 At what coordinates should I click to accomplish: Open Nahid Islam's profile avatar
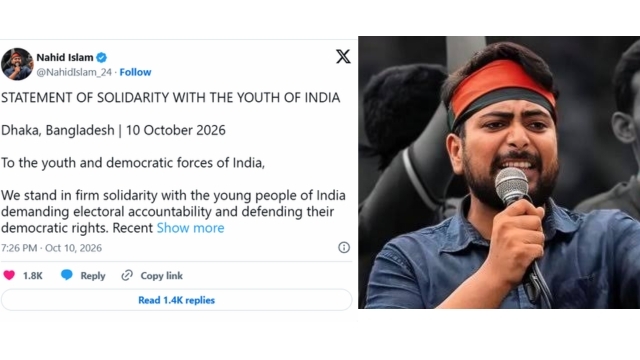click(17, 64)
